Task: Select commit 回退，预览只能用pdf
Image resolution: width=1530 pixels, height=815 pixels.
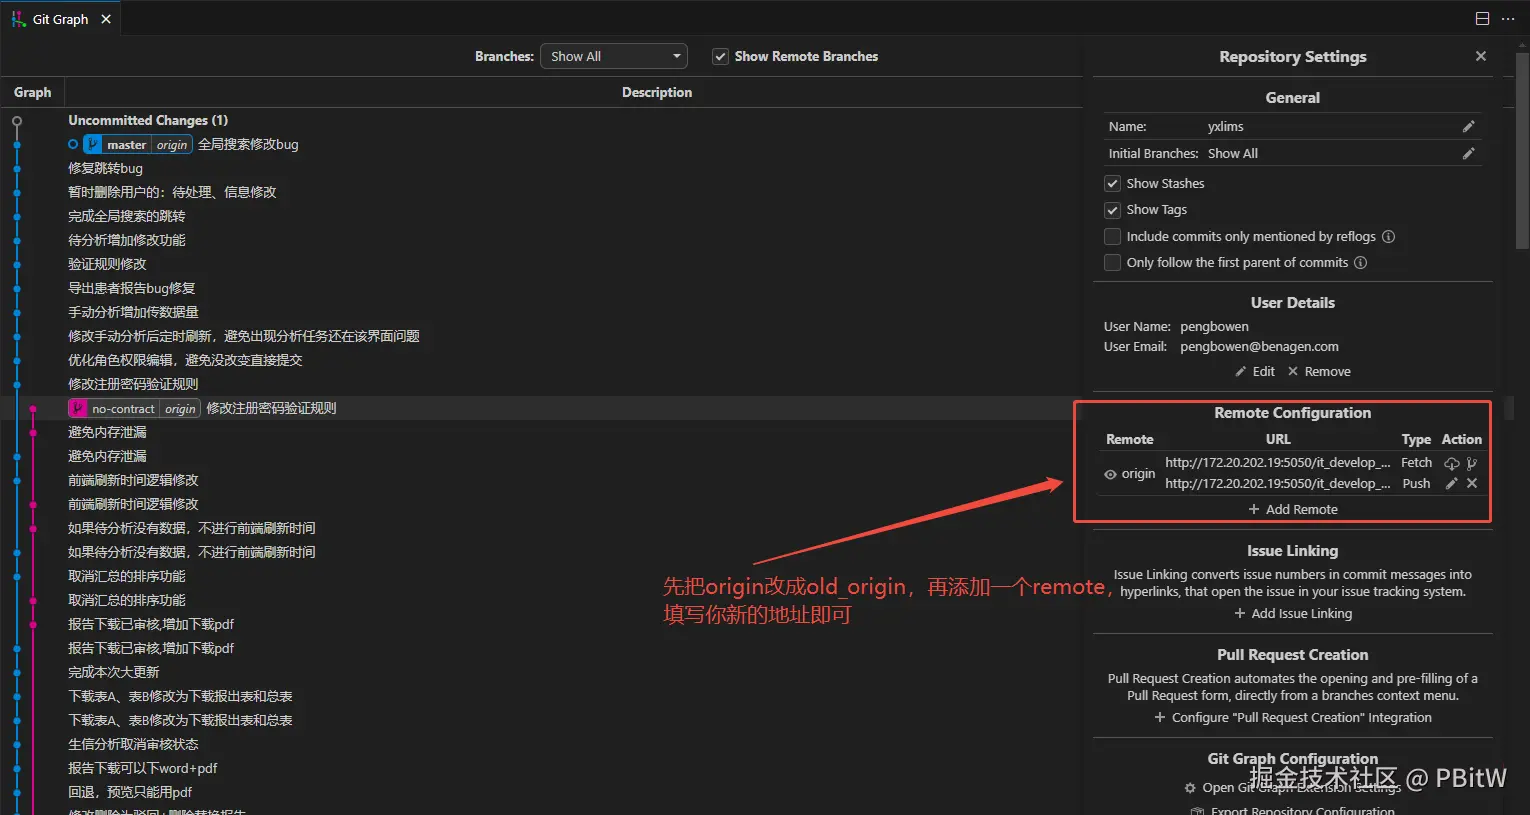Action: click(130, 792)
